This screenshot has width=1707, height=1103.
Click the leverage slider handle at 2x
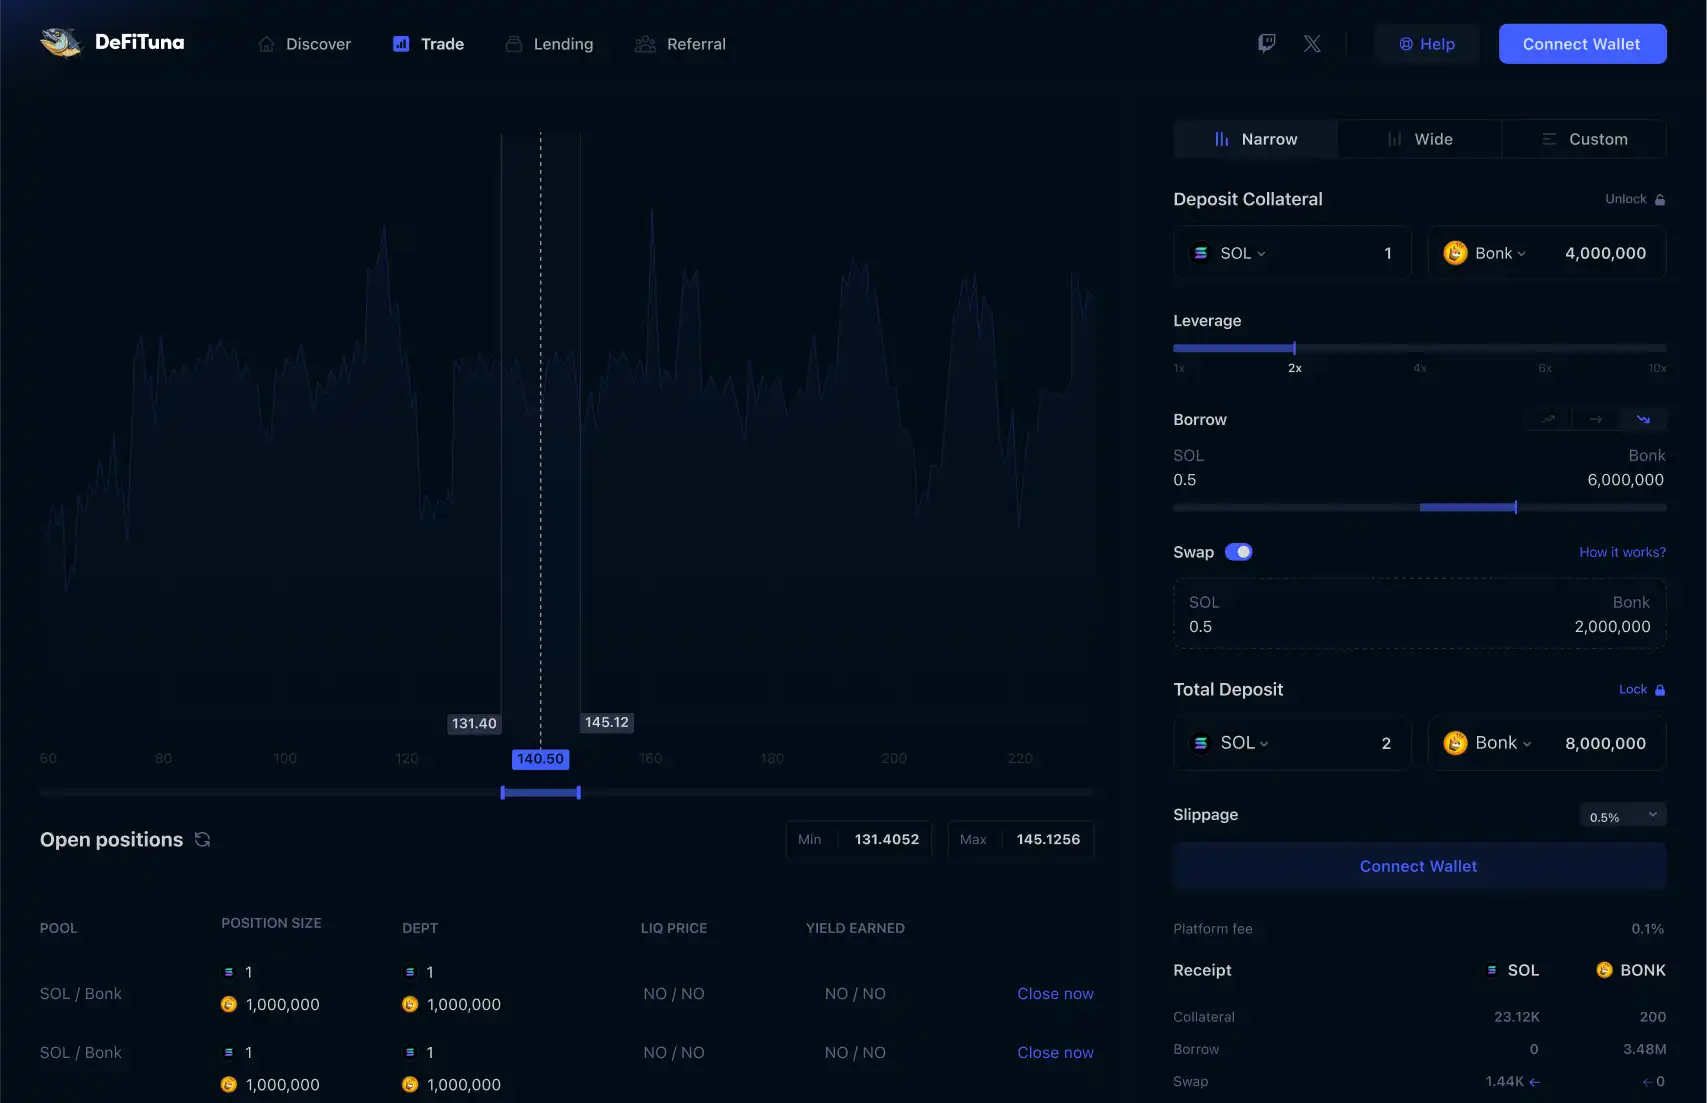coord(1294,348)
